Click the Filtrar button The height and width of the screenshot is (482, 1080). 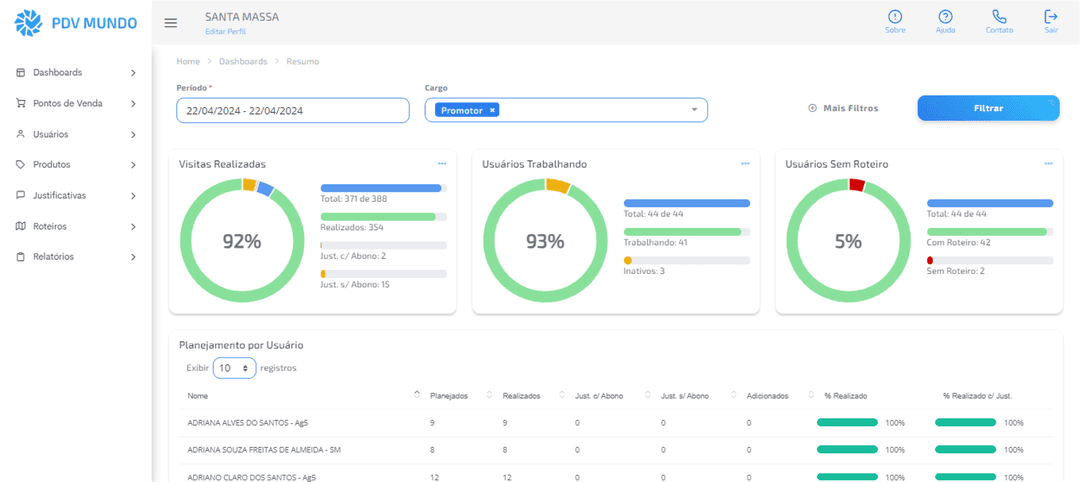point(988,108)
